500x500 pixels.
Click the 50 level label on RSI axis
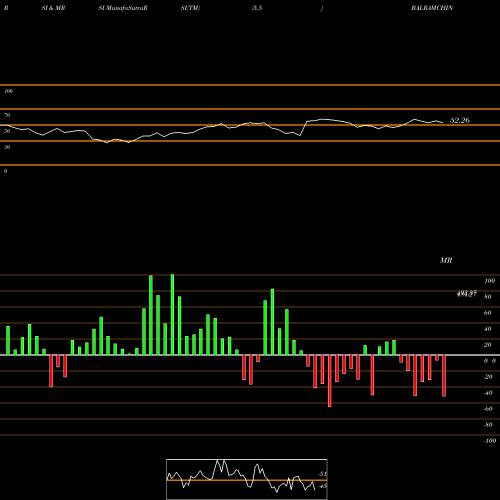[x=7, y=131]
